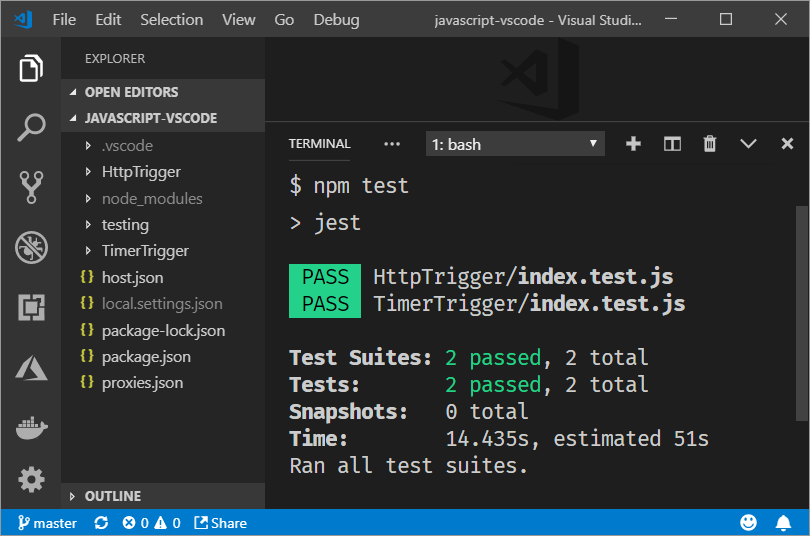Open the Search view in activity bar
The width and height of the screenshot is (810, 536).
[31, 128]
